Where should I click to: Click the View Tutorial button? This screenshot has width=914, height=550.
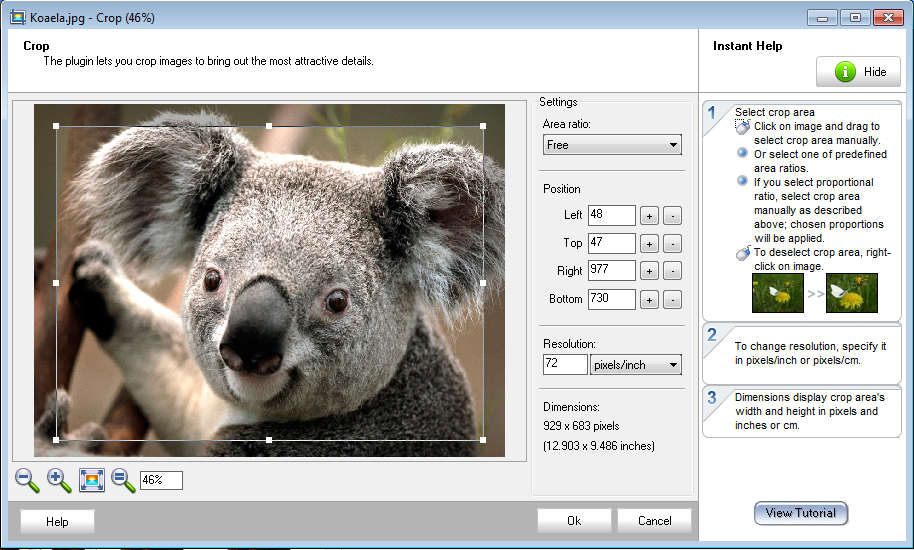[801, 513]
